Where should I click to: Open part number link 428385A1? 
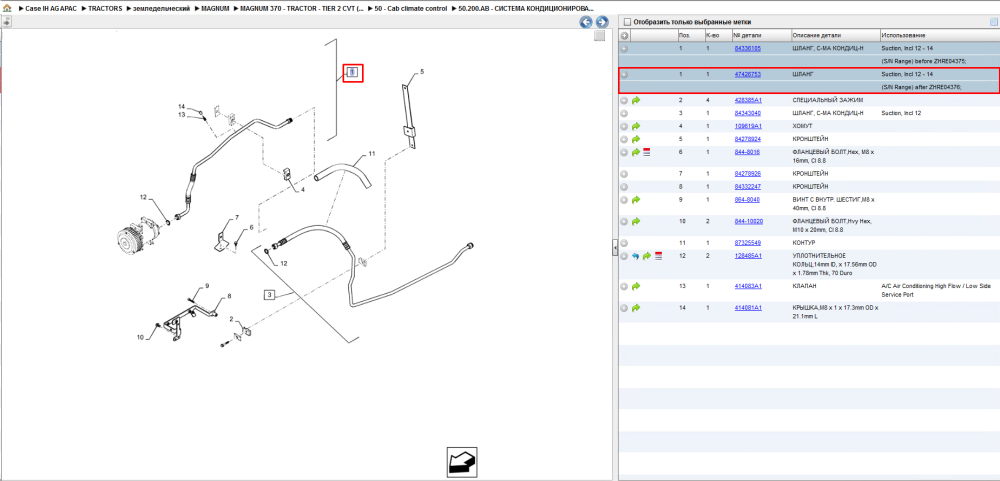pyautogui.click(x=748, y=100)
